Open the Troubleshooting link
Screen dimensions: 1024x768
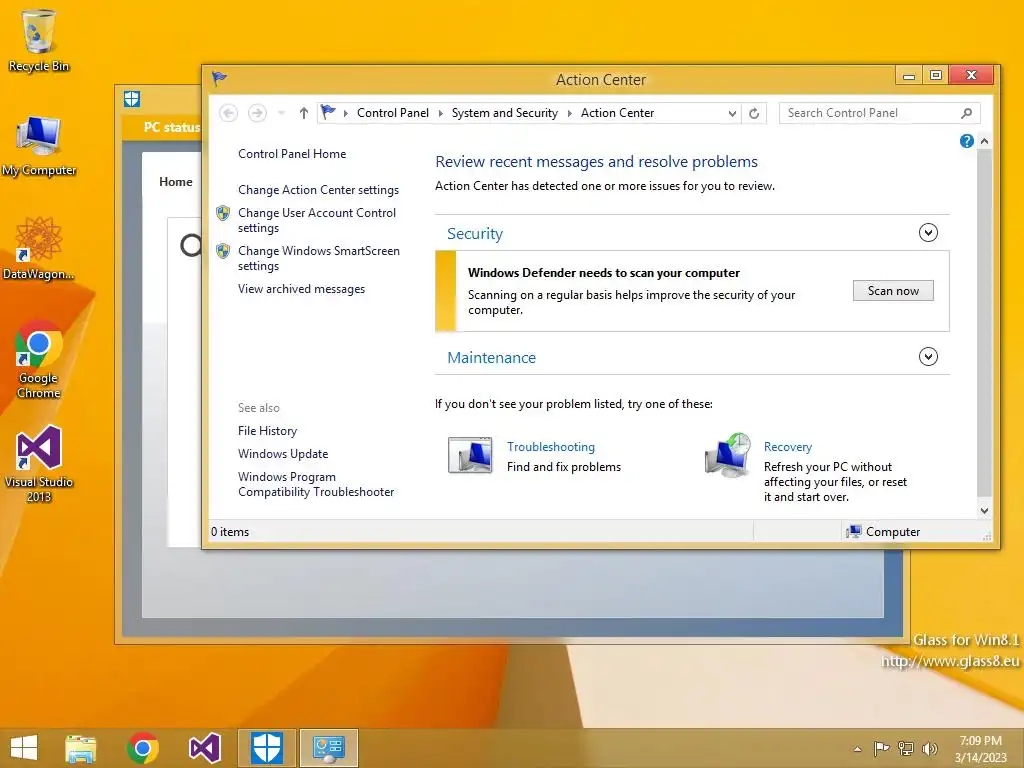pos(551,447)
